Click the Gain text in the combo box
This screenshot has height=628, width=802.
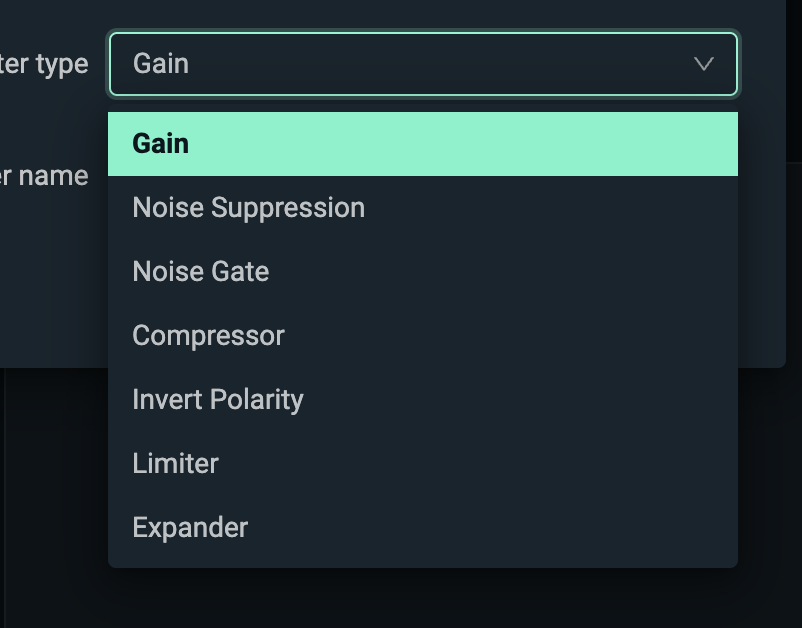tap(161, 64)
